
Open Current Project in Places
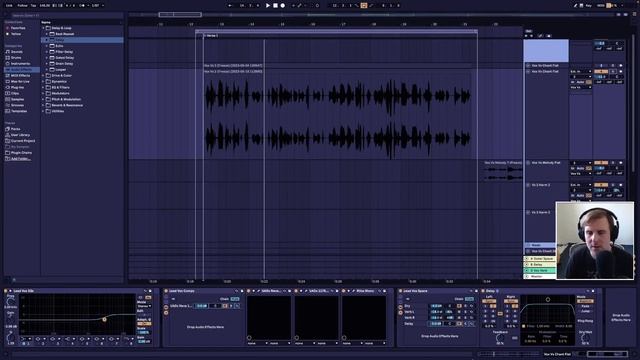23,141
